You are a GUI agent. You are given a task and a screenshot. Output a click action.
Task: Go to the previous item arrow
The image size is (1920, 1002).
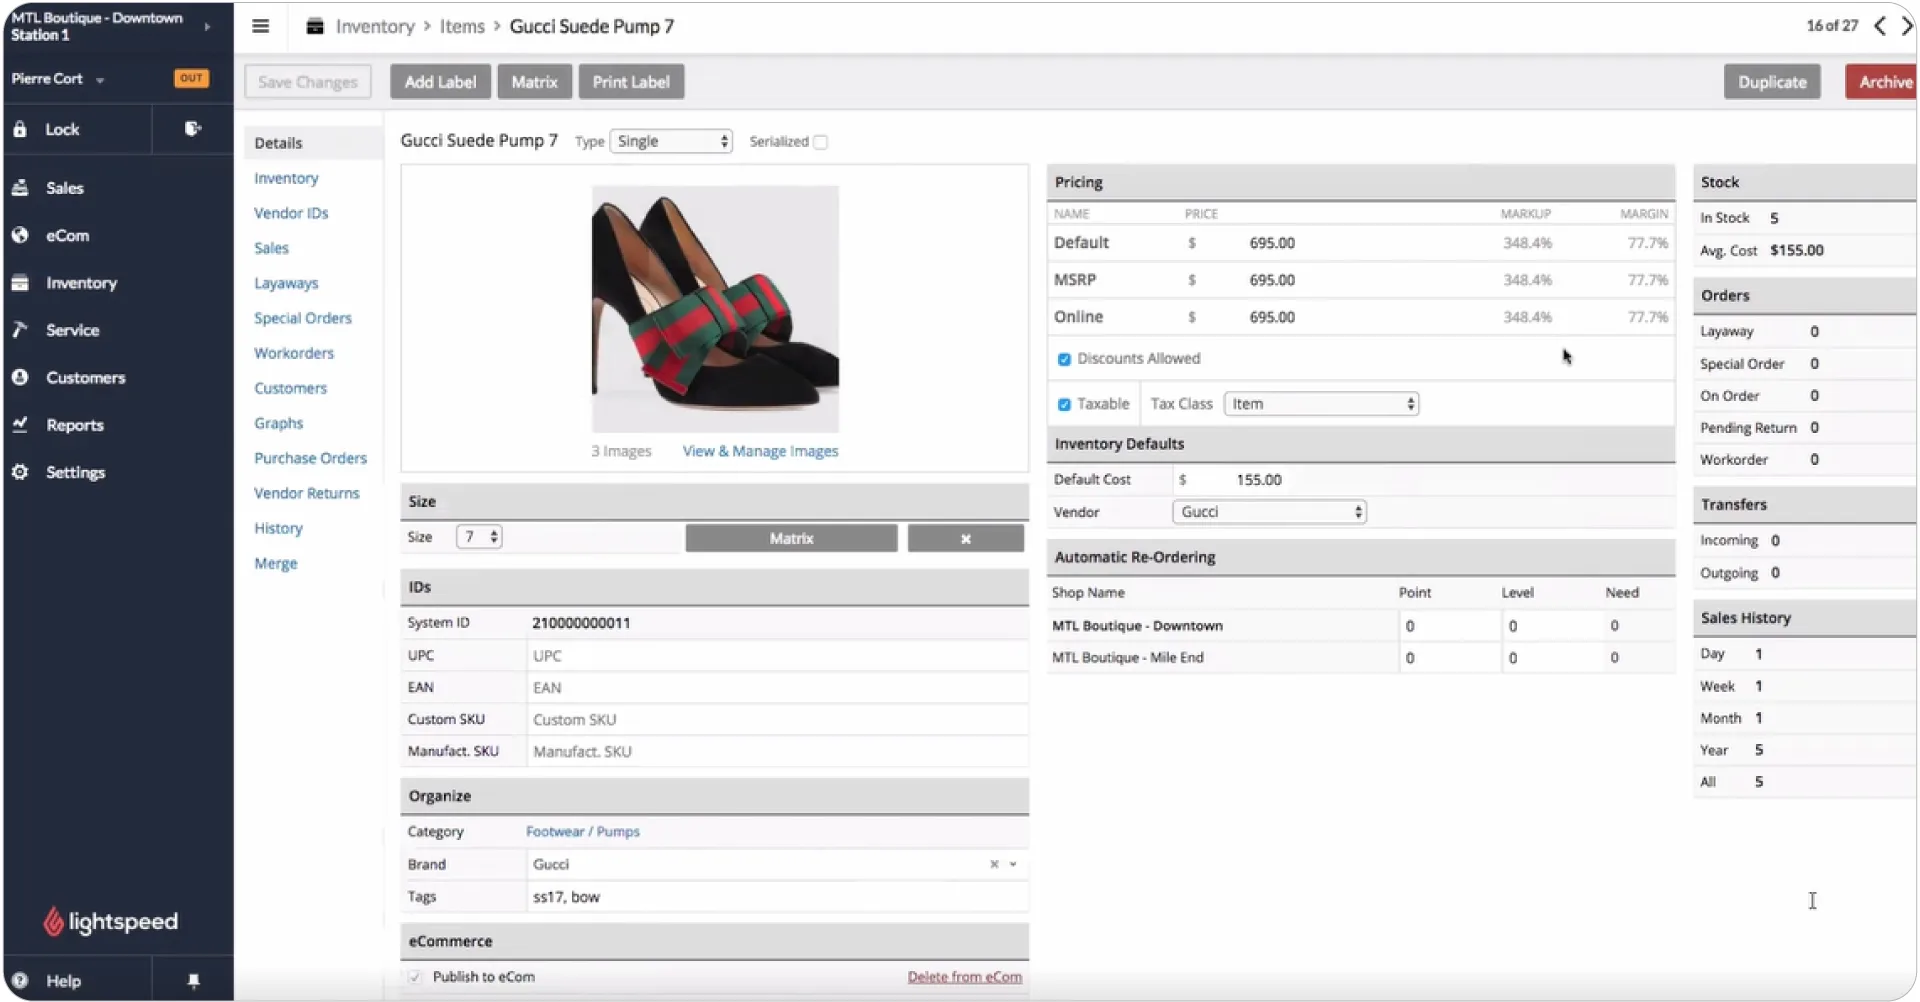point(1880,26)
